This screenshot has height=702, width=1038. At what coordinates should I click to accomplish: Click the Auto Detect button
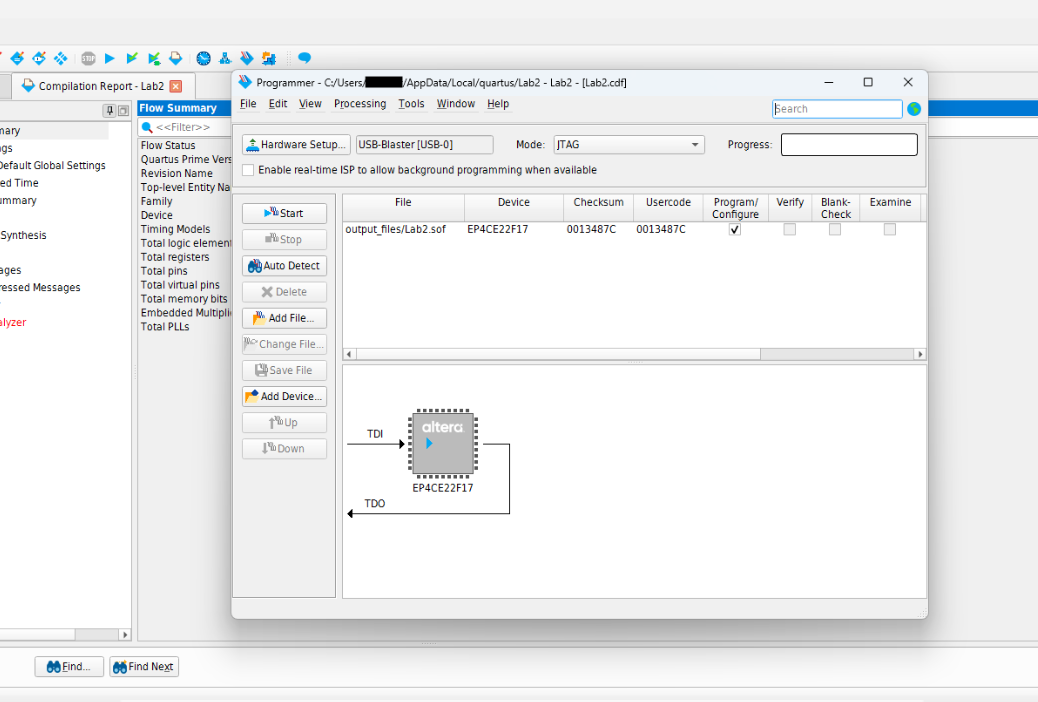284,266
